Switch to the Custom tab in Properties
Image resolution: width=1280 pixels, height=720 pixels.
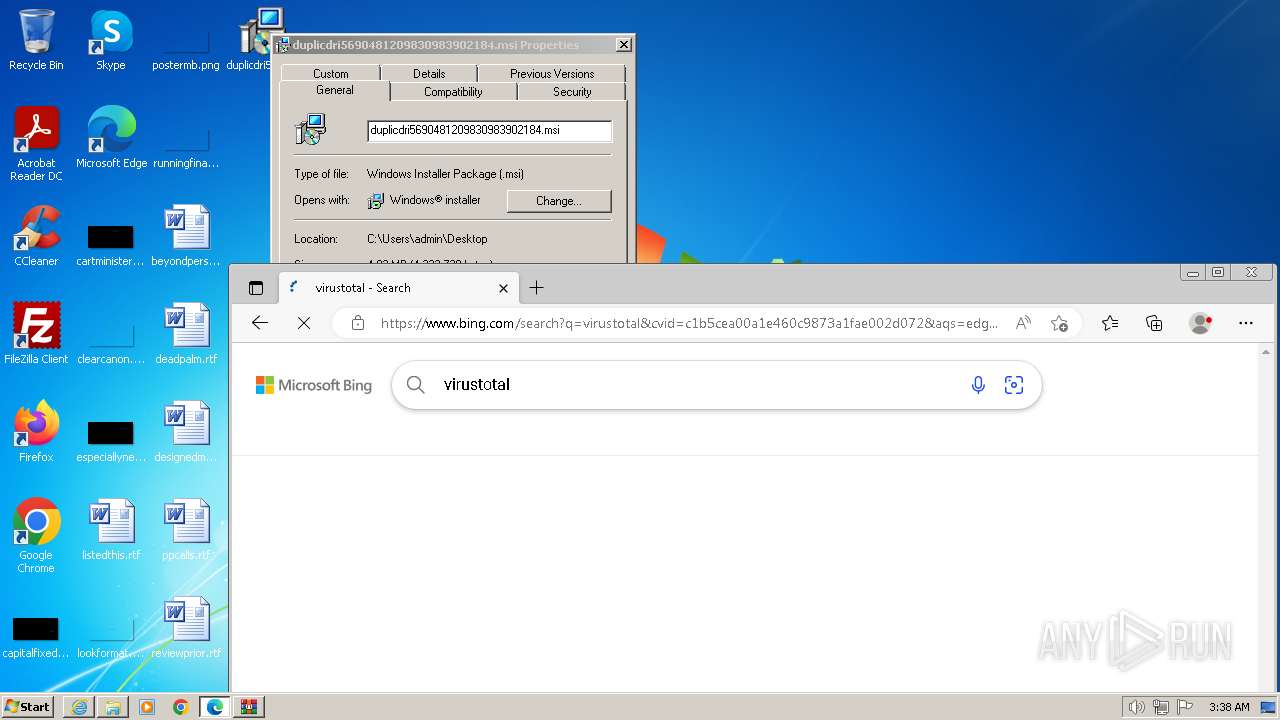point(331,73)
